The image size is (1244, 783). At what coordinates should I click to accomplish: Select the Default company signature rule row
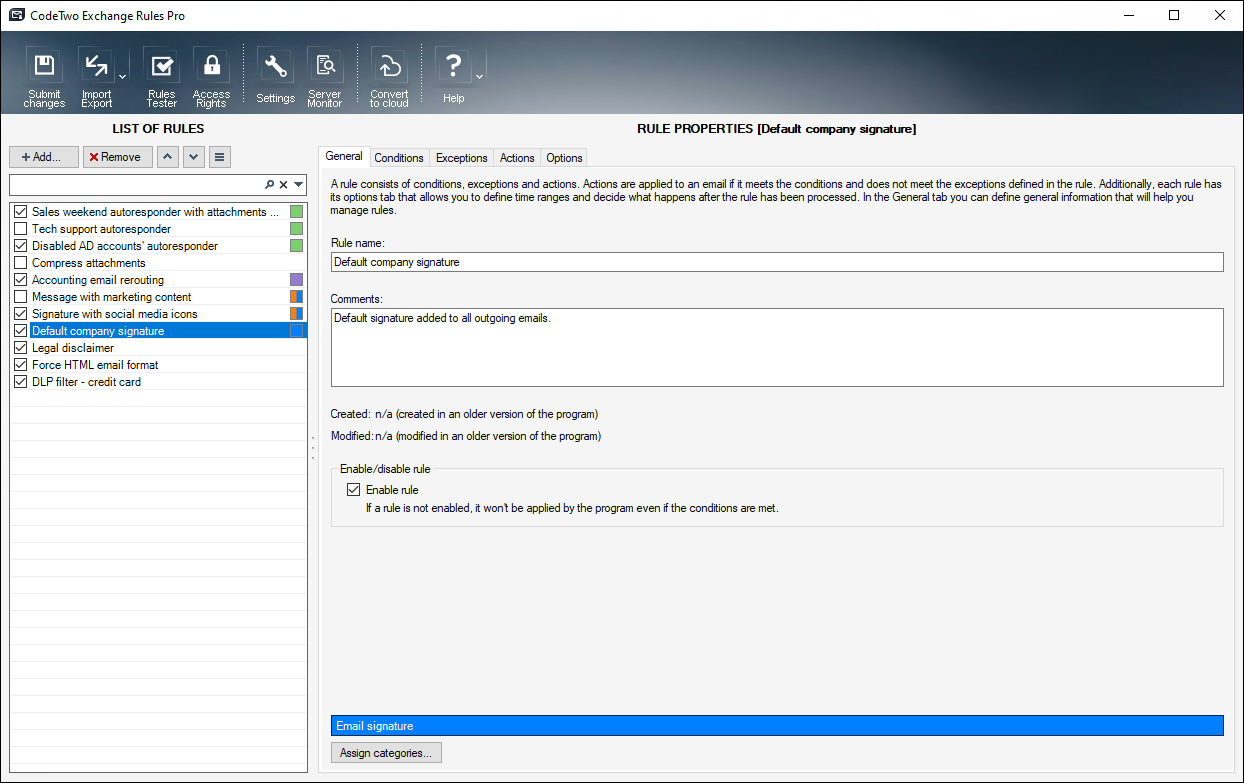(x=159, y=331)
